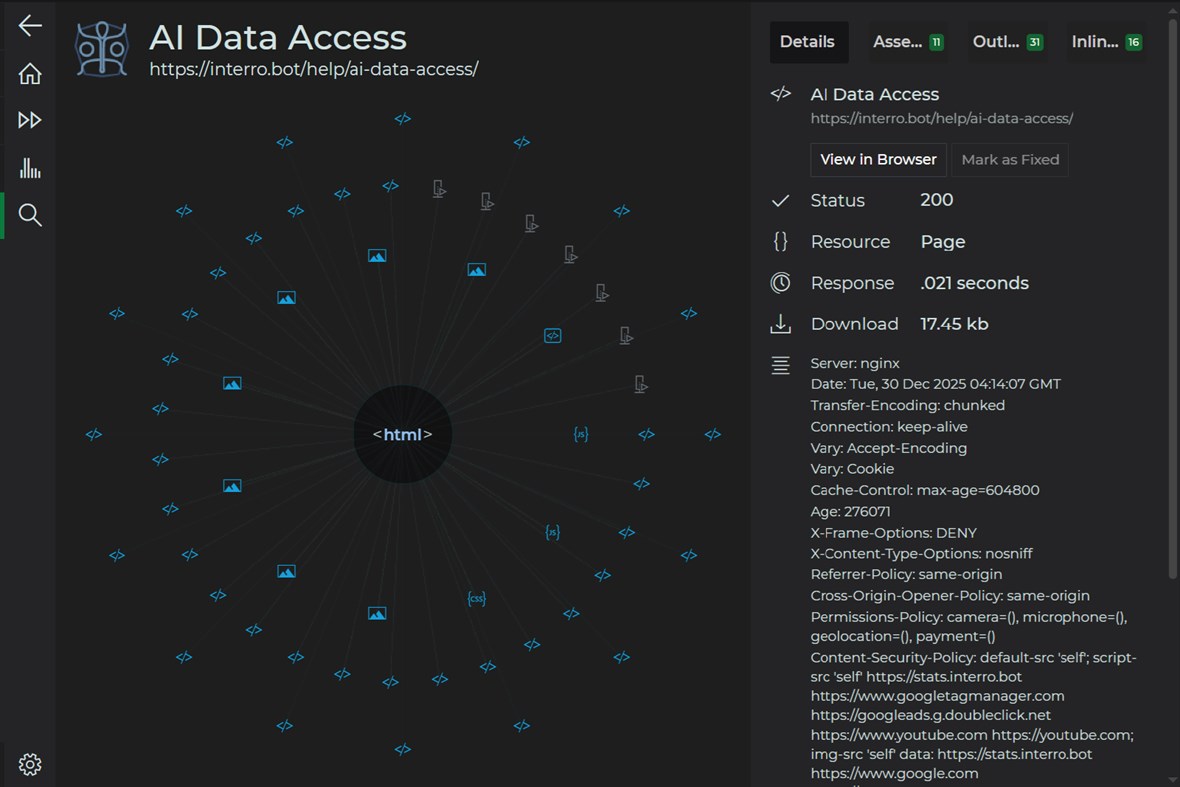Switch to the Details tab
The height and width of the screenshot is (787, 1180).
click(x=807, y=42)
